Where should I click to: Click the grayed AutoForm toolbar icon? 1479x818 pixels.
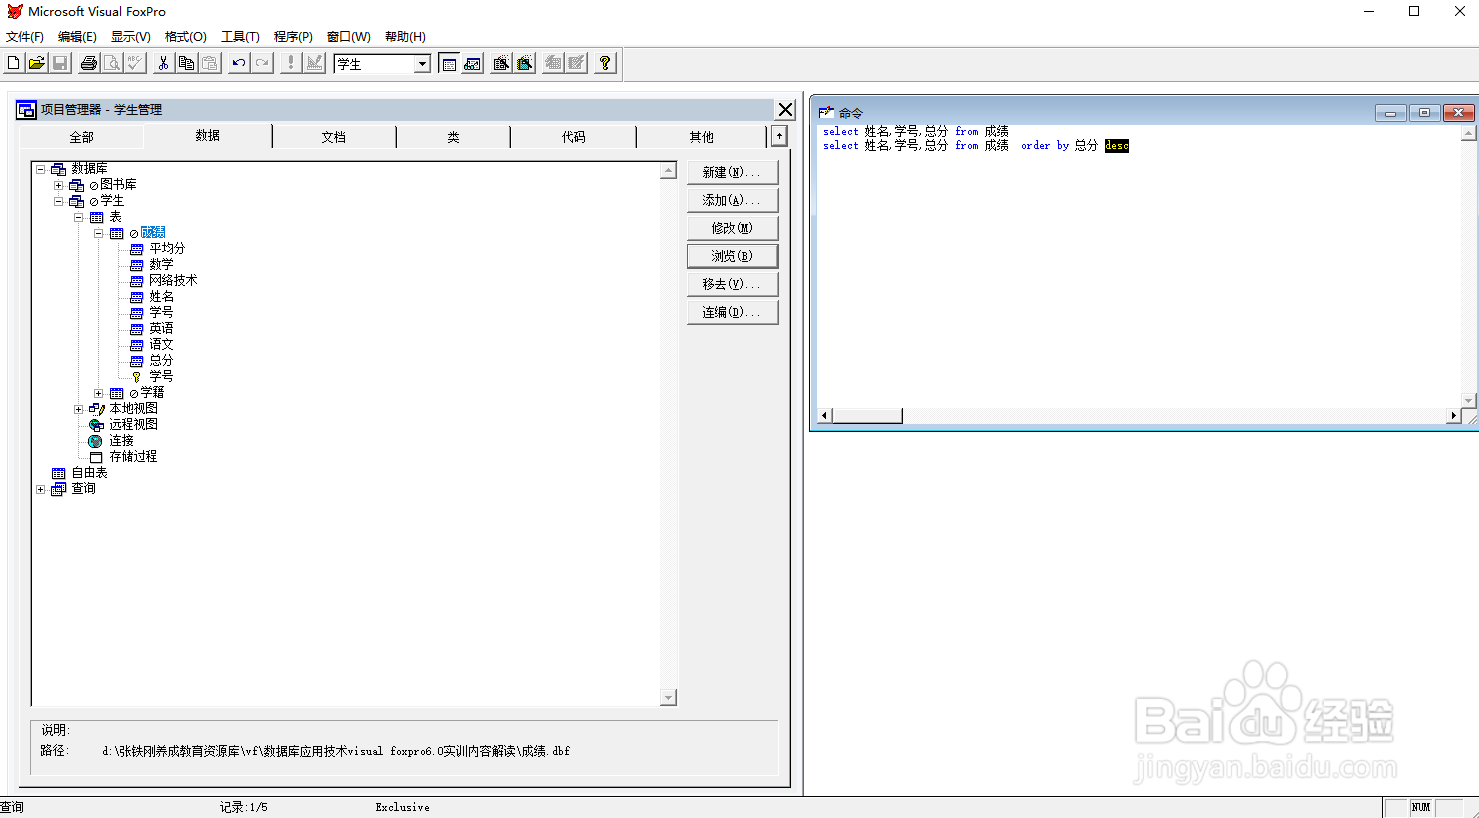(553, 63)
